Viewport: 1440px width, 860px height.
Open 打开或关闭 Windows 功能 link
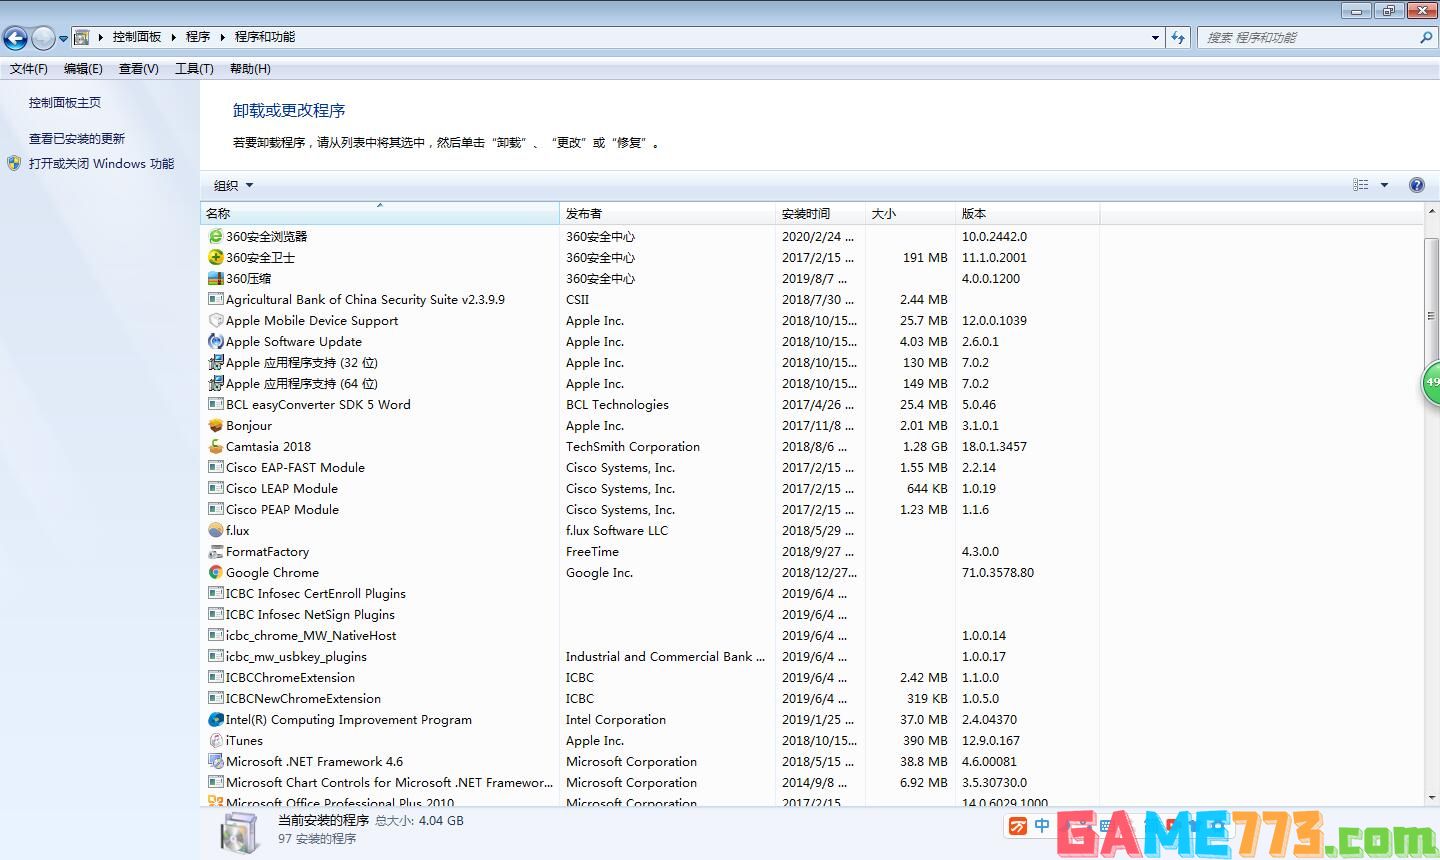click(101, 163)
